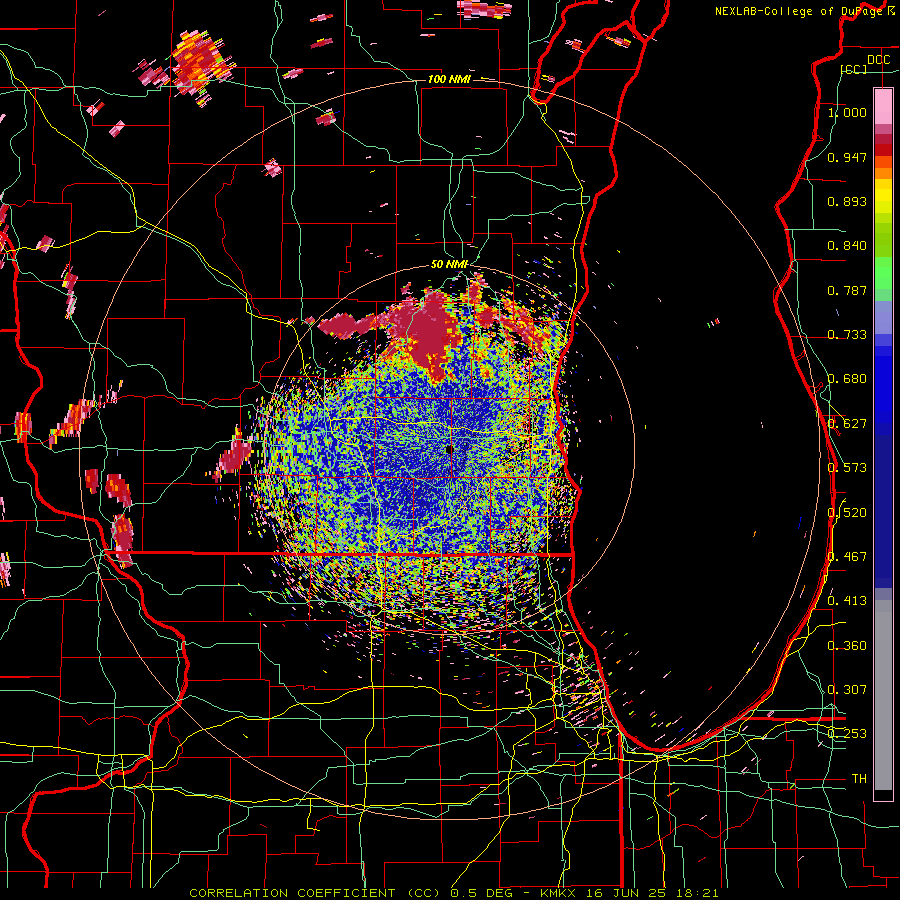This screenshot has height=900, width=900.
Task: Click the 0.253 scale value
Action: click(x=847, y=734)
